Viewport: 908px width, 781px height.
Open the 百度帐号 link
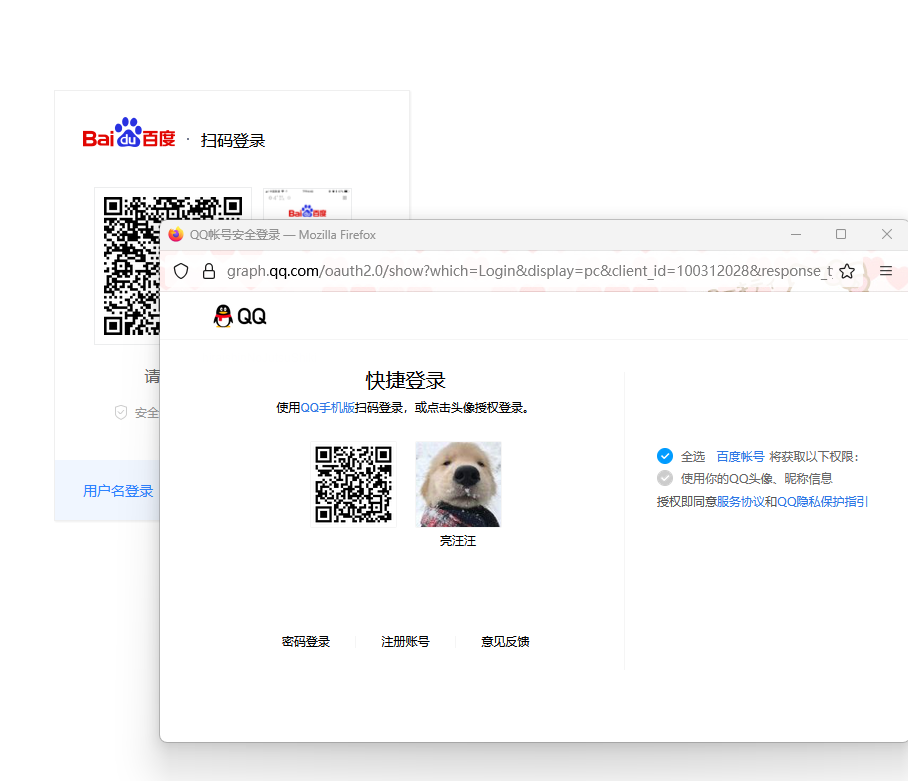click(740, 456)
